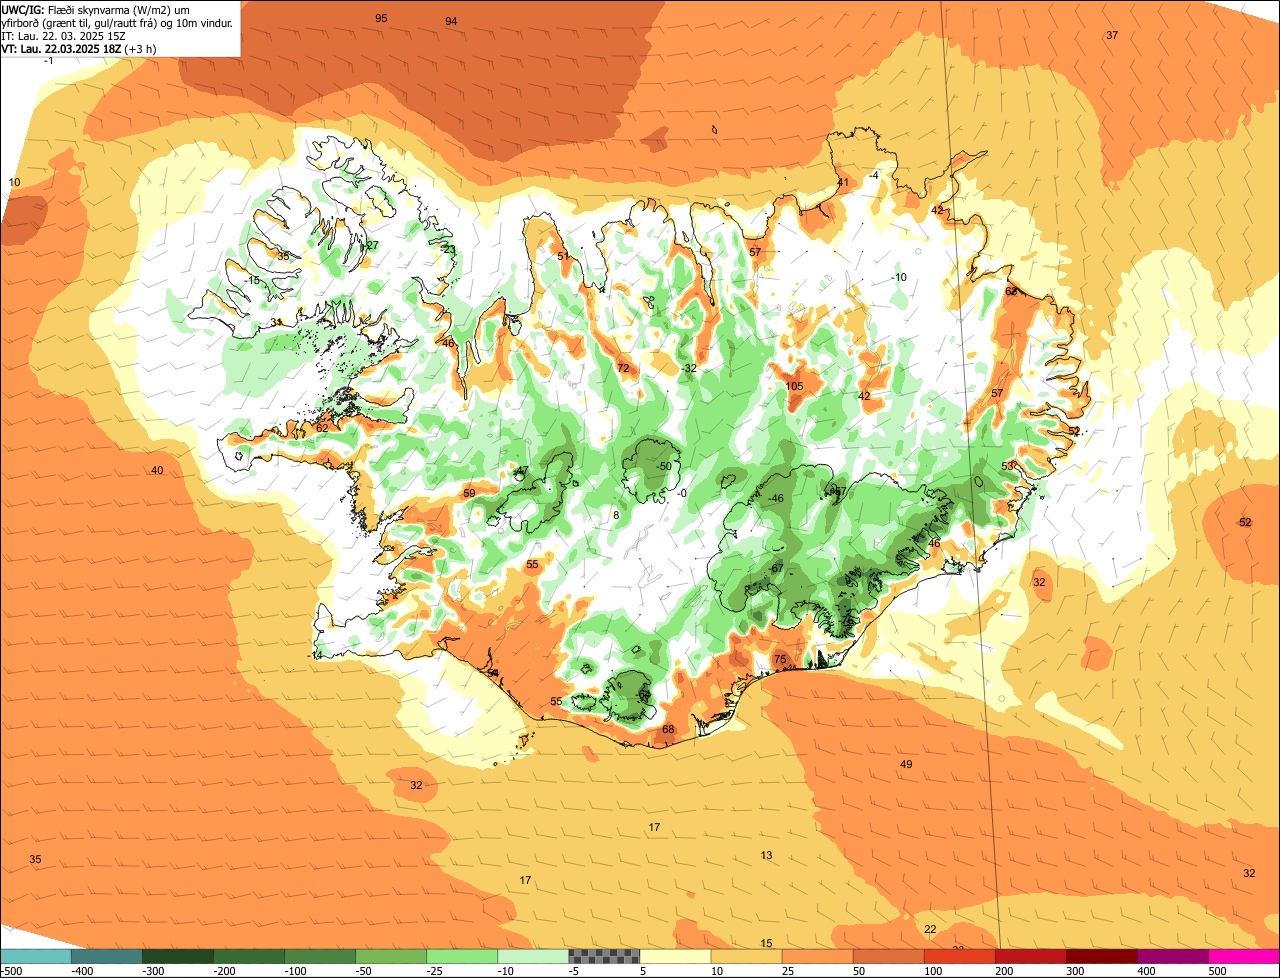Click the 'VT: Lau. 22.03.2025 18Z (+3 h)' line
Viewport: 1280px width, 978px height.
(79, 48)
